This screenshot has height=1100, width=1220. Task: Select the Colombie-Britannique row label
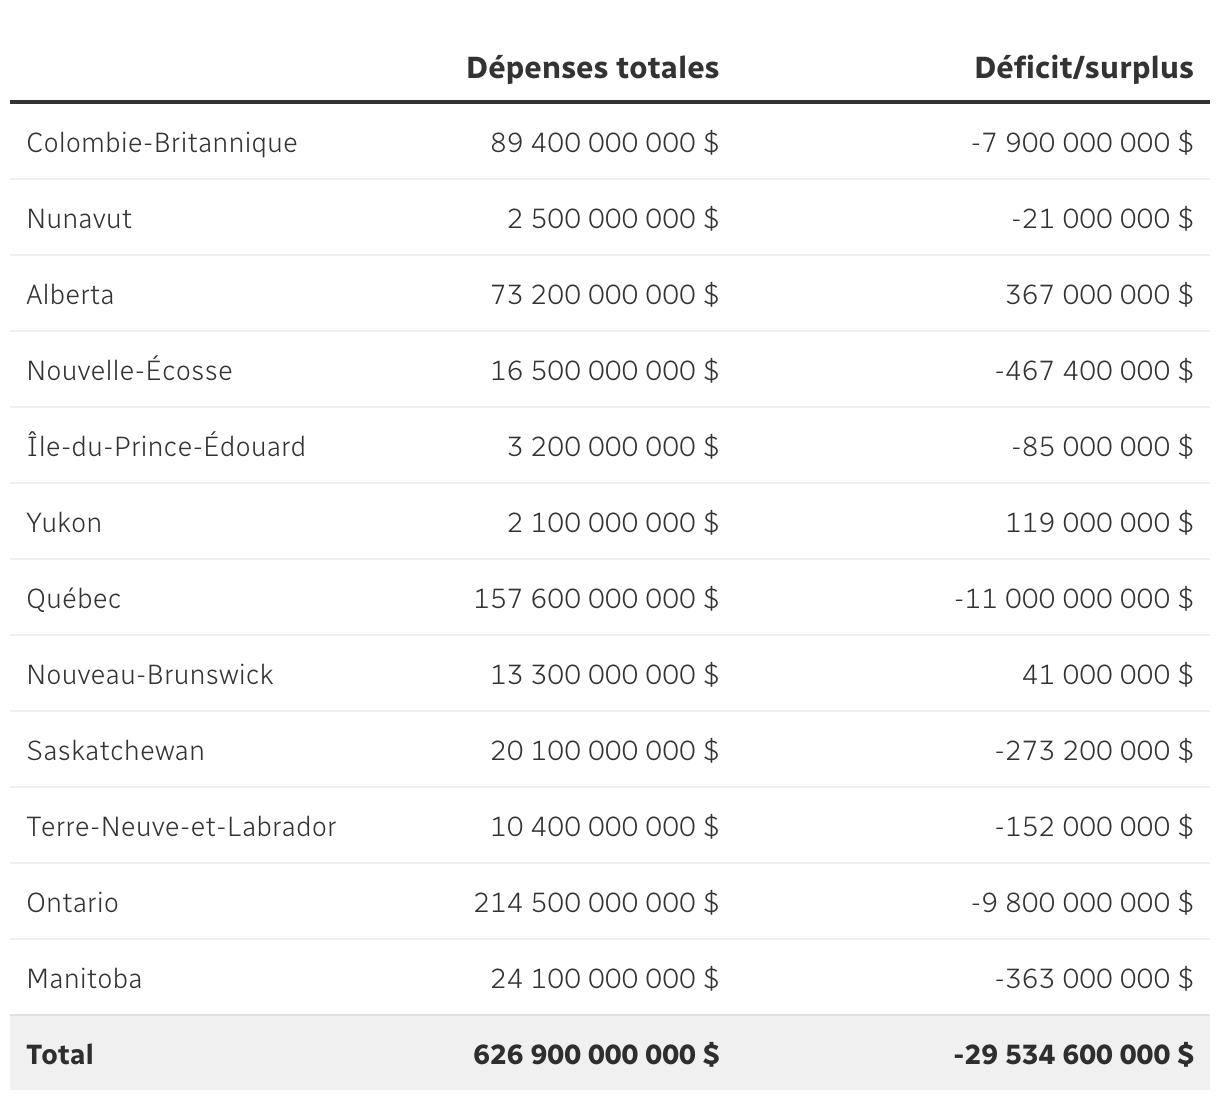162,143
